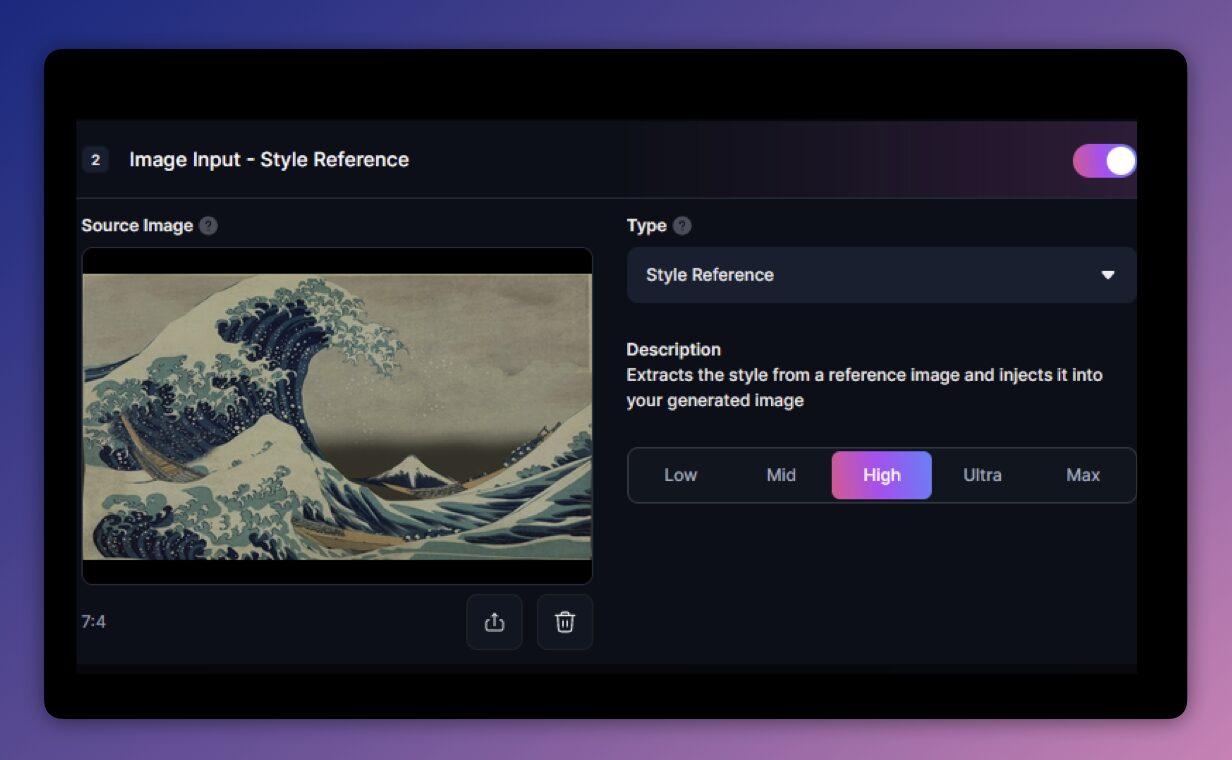Choose Ultra style strength
1232x760 pixels.
pyautogui.click(x=982, y=475)
